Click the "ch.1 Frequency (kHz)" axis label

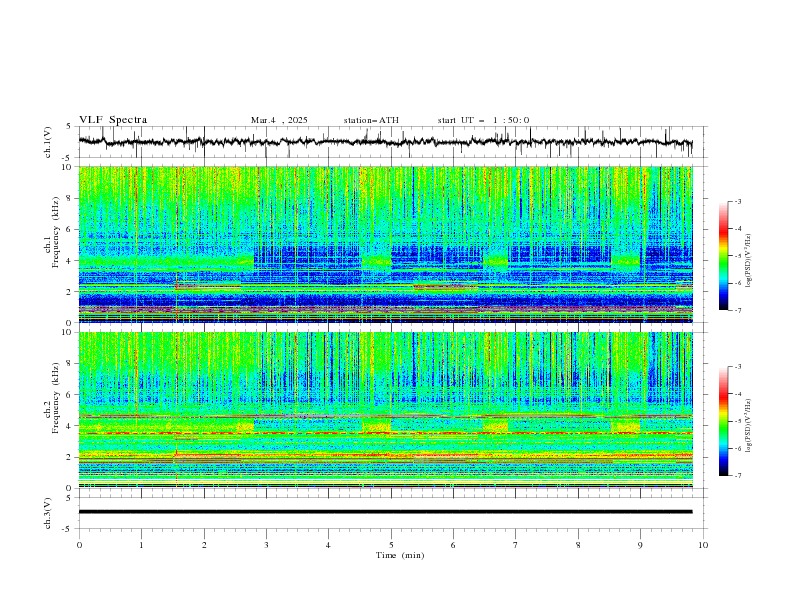pyautogui.click(x=52, y=232)
